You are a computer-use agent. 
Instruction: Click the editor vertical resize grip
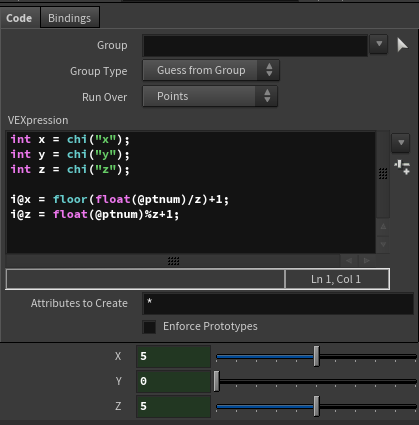pyautogui.click(x=383, y=173)
